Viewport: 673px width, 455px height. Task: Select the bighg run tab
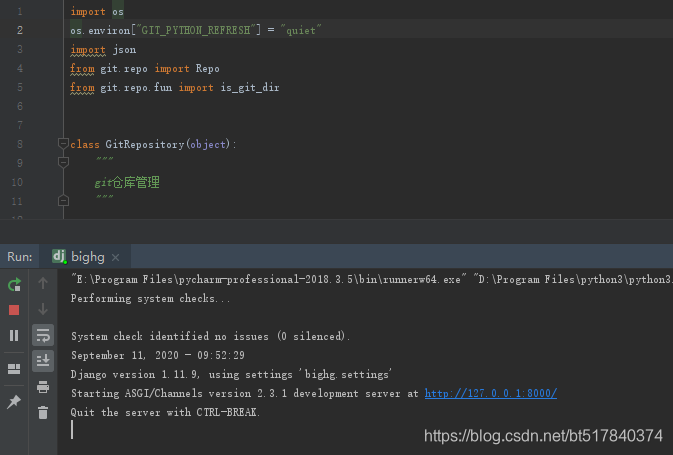[x=85, y=257]
